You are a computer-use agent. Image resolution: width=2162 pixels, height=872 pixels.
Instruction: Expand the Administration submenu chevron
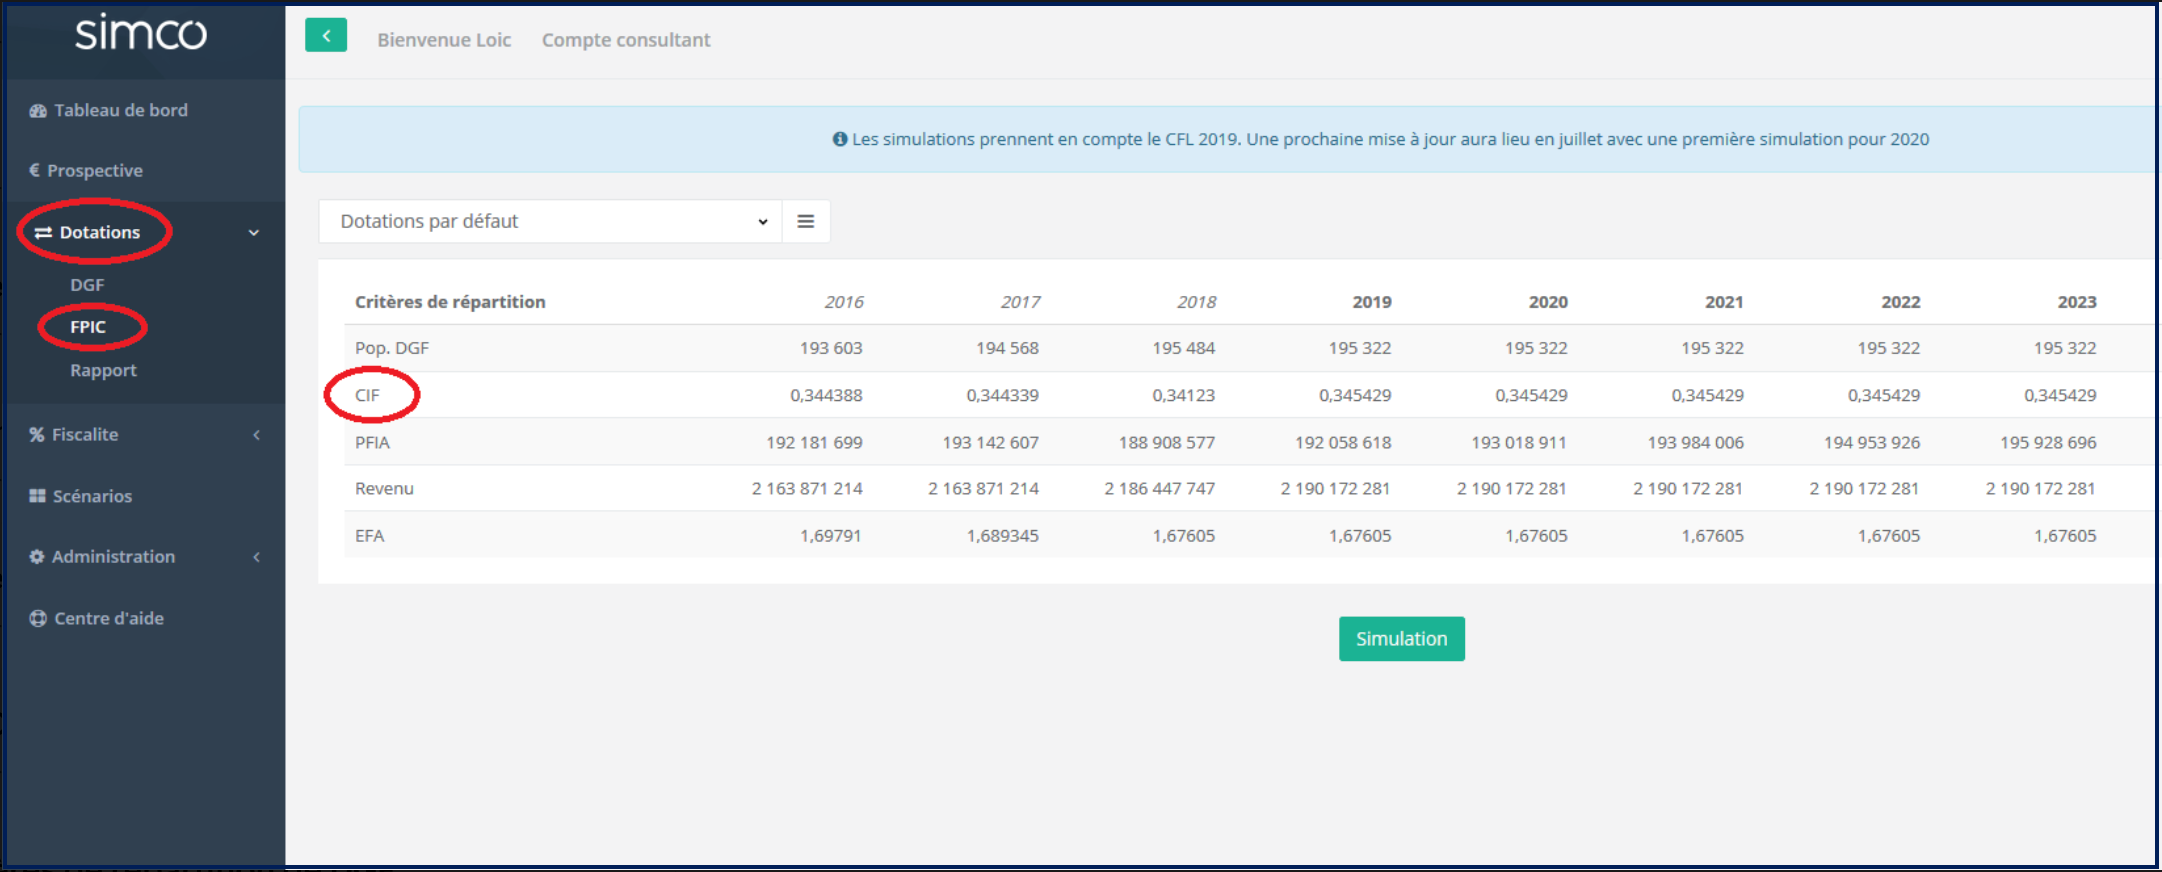point(257,557)
